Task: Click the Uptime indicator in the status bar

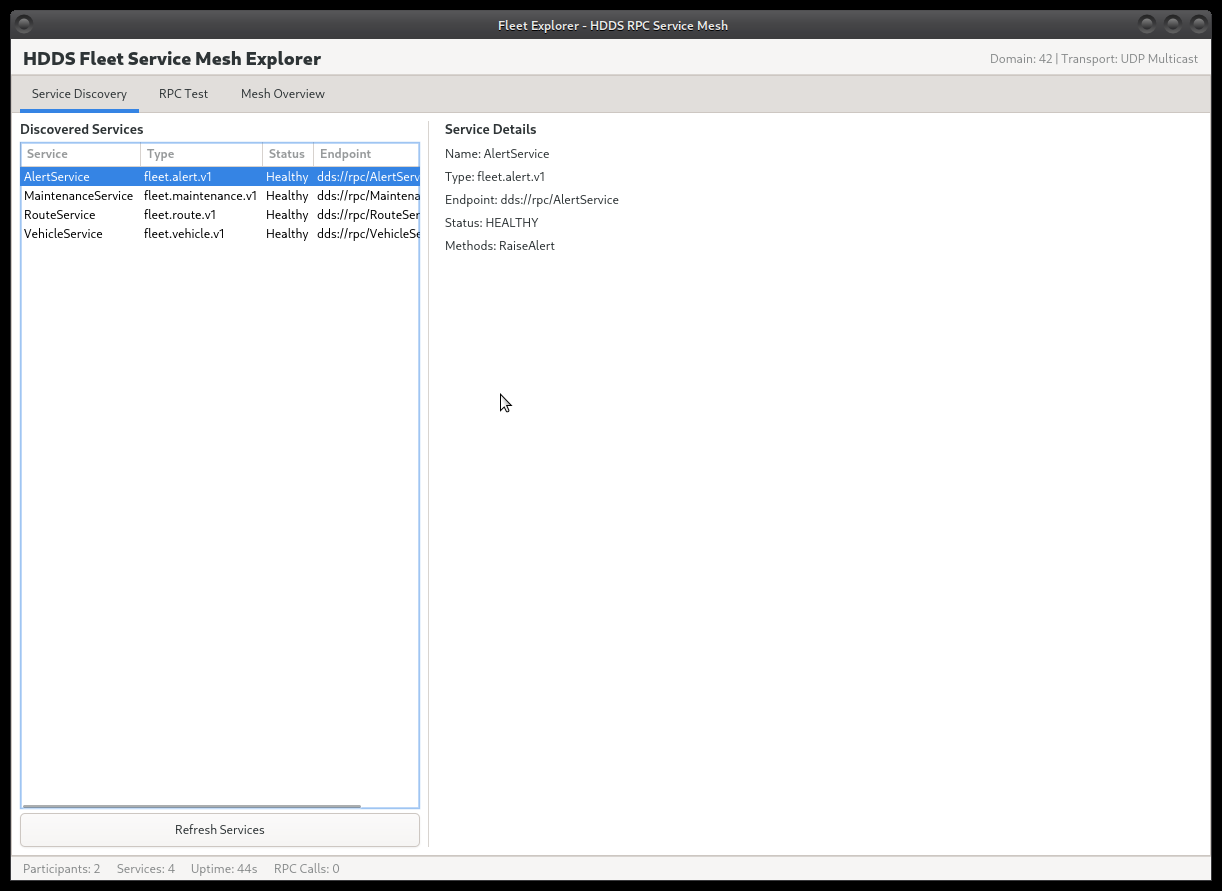Action: [x=223, y=868]
